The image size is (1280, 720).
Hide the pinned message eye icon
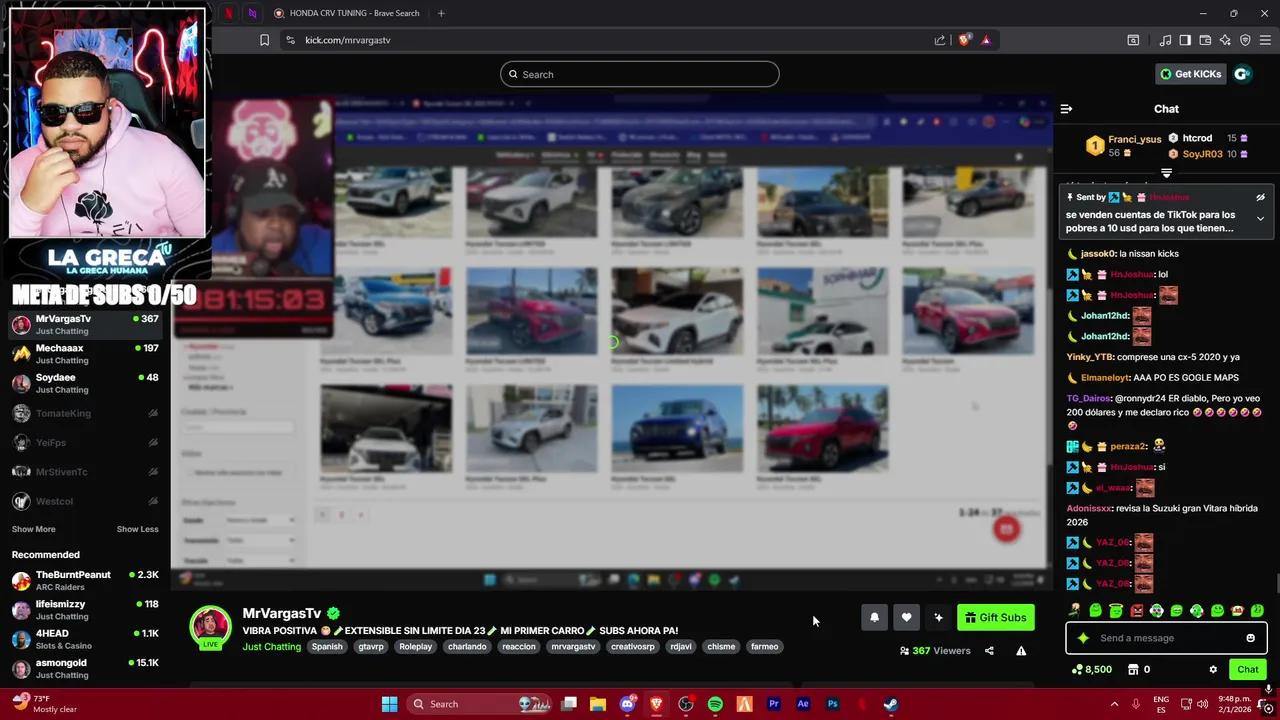(x=1260, y=198)
